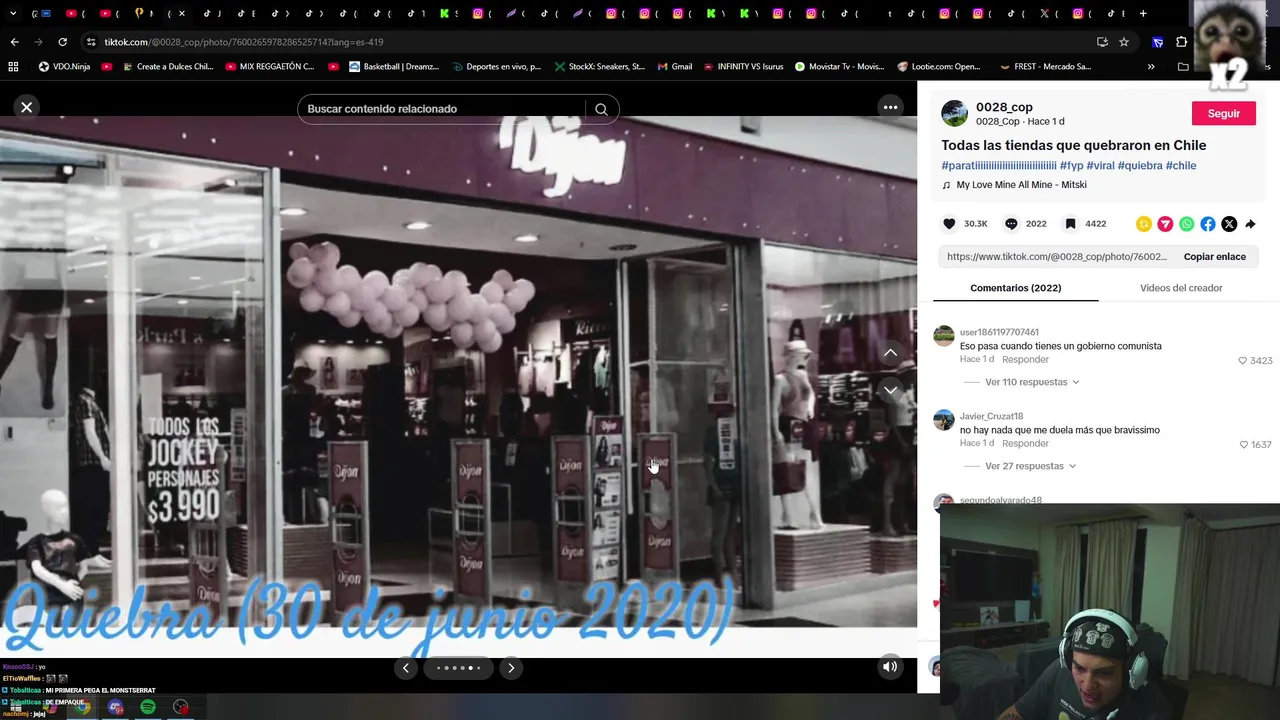Open the #chile hashtag
Screen dimensions: 1280x720
click(x=1181, y=166)
